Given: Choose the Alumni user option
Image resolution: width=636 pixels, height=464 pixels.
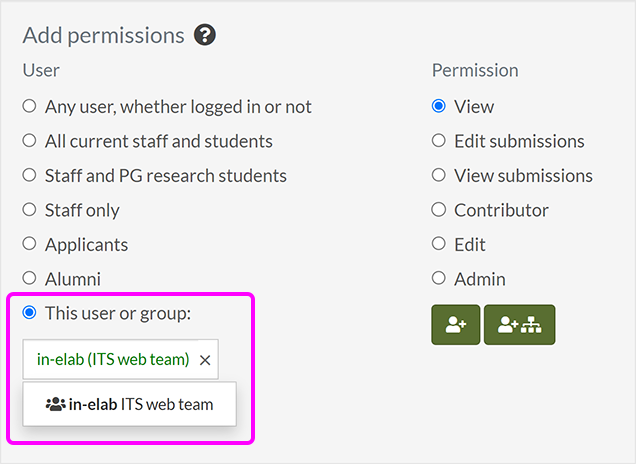Looking at the screenshot, I should tap(29, 279).
